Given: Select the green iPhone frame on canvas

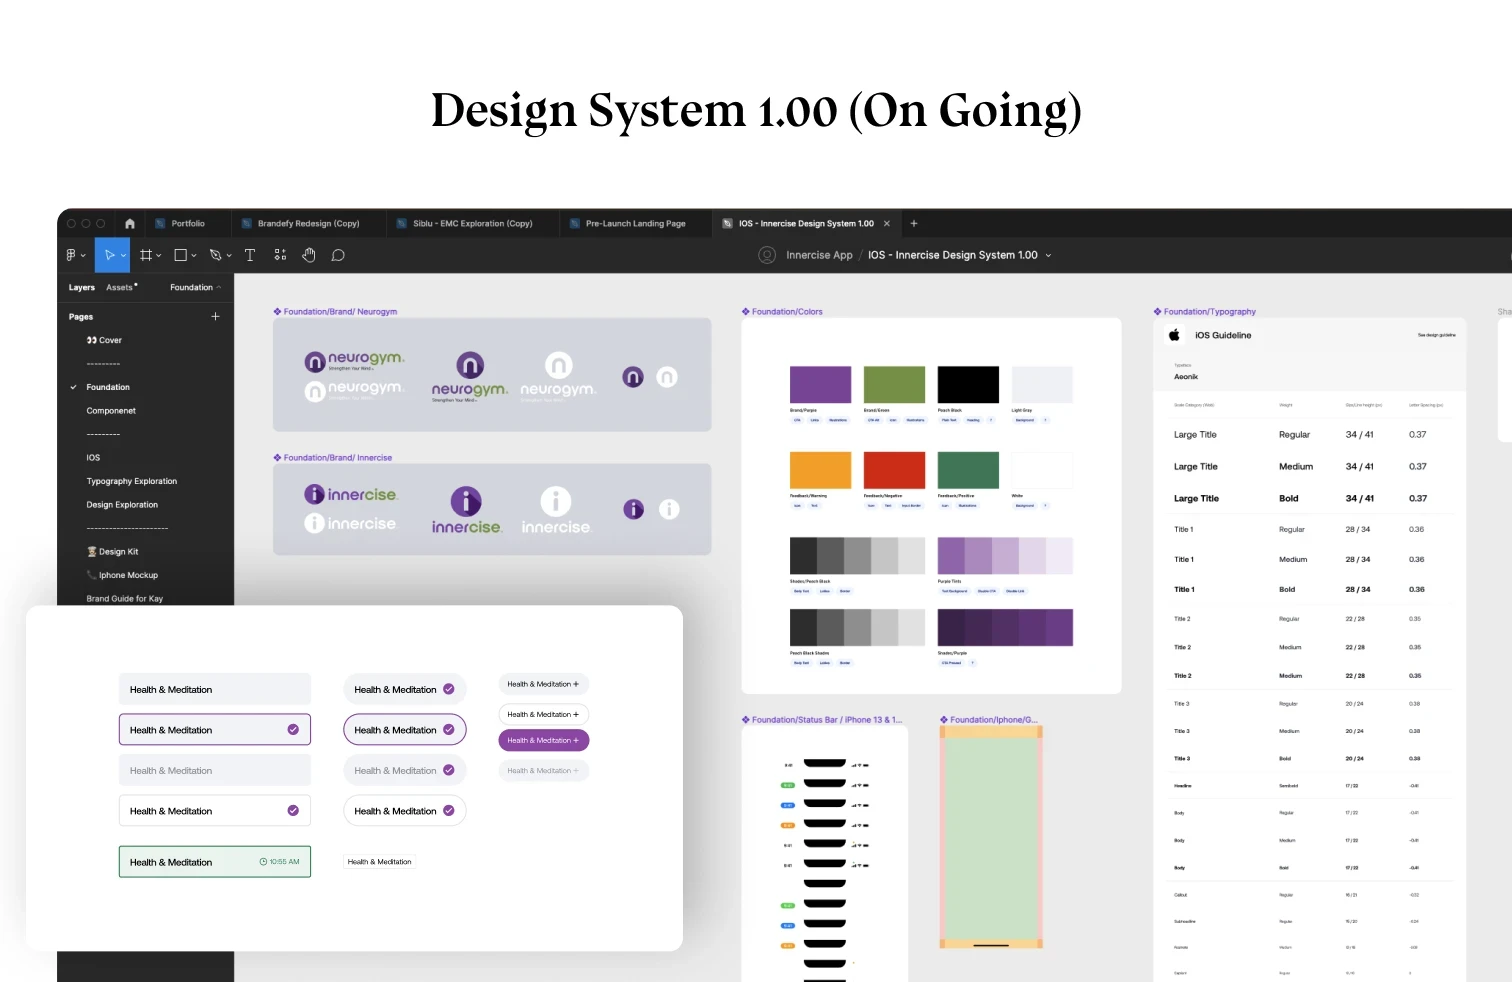Looking at the screenshot, I should (x=991, y=838).
